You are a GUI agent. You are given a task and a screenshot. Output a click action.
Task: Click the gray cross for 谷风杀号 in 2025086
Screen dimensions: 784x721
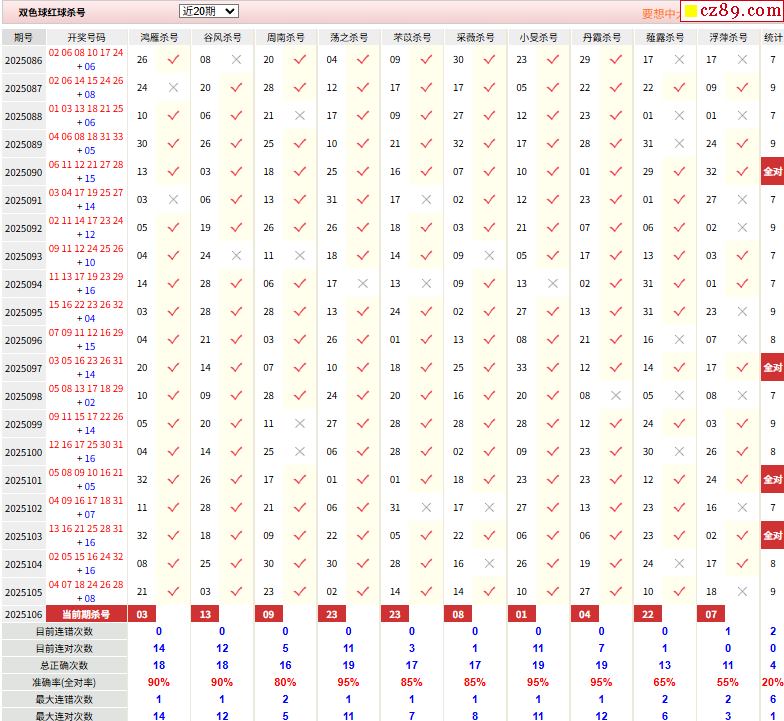(236, 60)
